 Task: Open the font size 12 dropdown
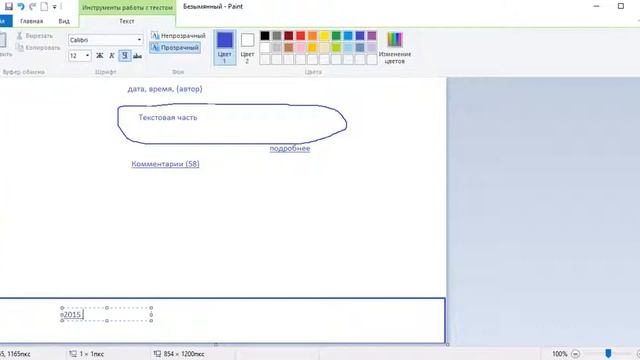click(87, 56)
